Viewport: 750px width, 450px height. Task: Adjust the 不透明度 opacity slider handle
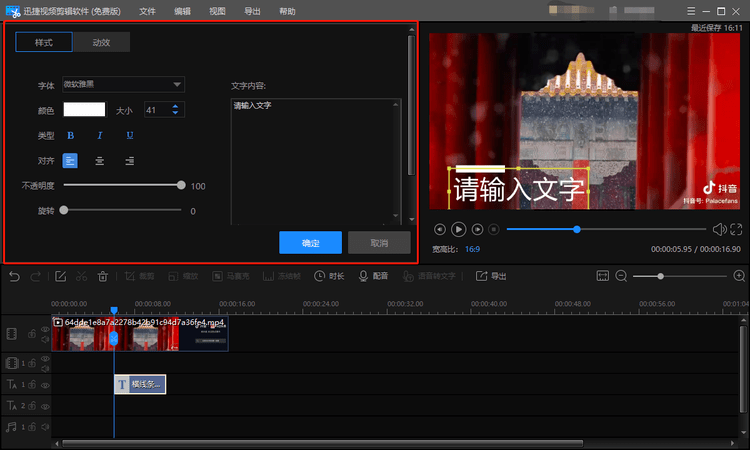(x=181, y=185)
